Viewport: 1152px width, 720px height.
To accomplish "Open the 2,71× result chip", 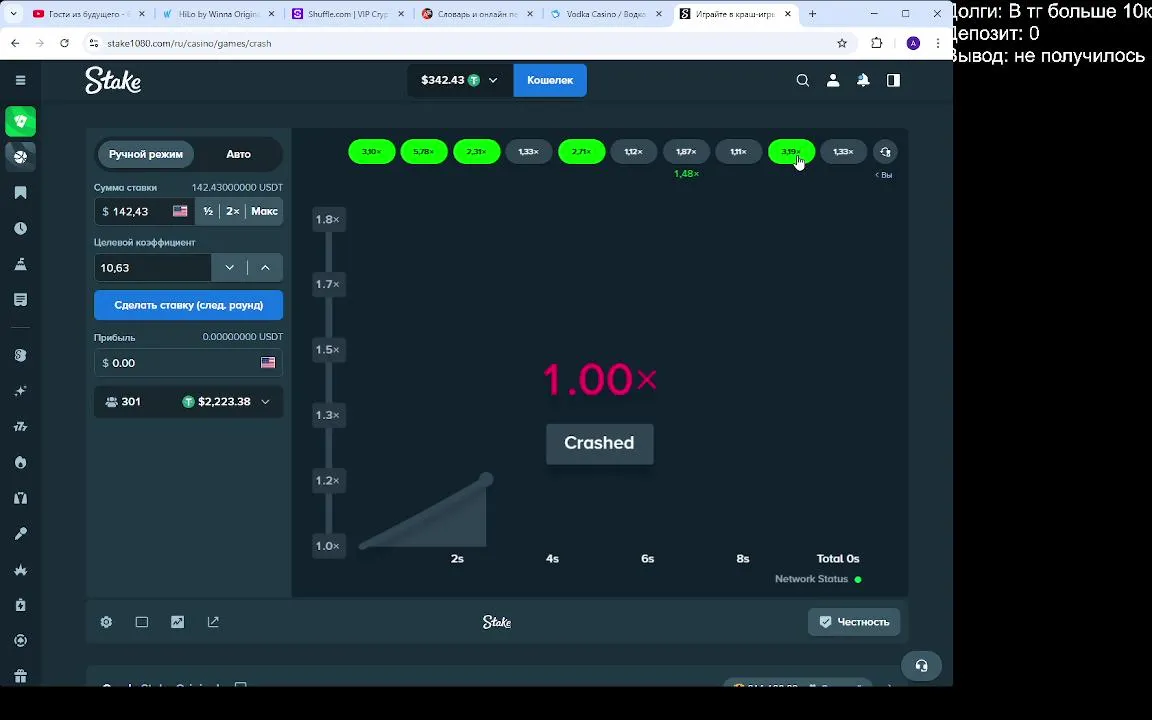I will (581, 152).
